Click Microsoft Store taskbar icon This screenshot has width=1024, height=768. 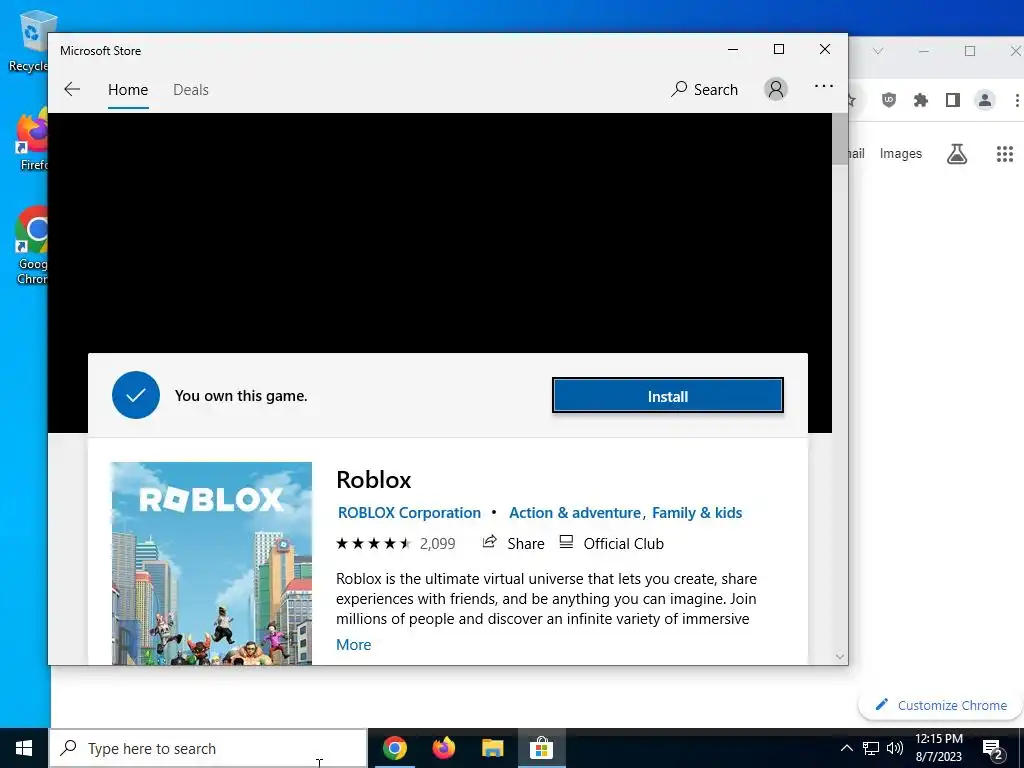(x=541, y=748)
